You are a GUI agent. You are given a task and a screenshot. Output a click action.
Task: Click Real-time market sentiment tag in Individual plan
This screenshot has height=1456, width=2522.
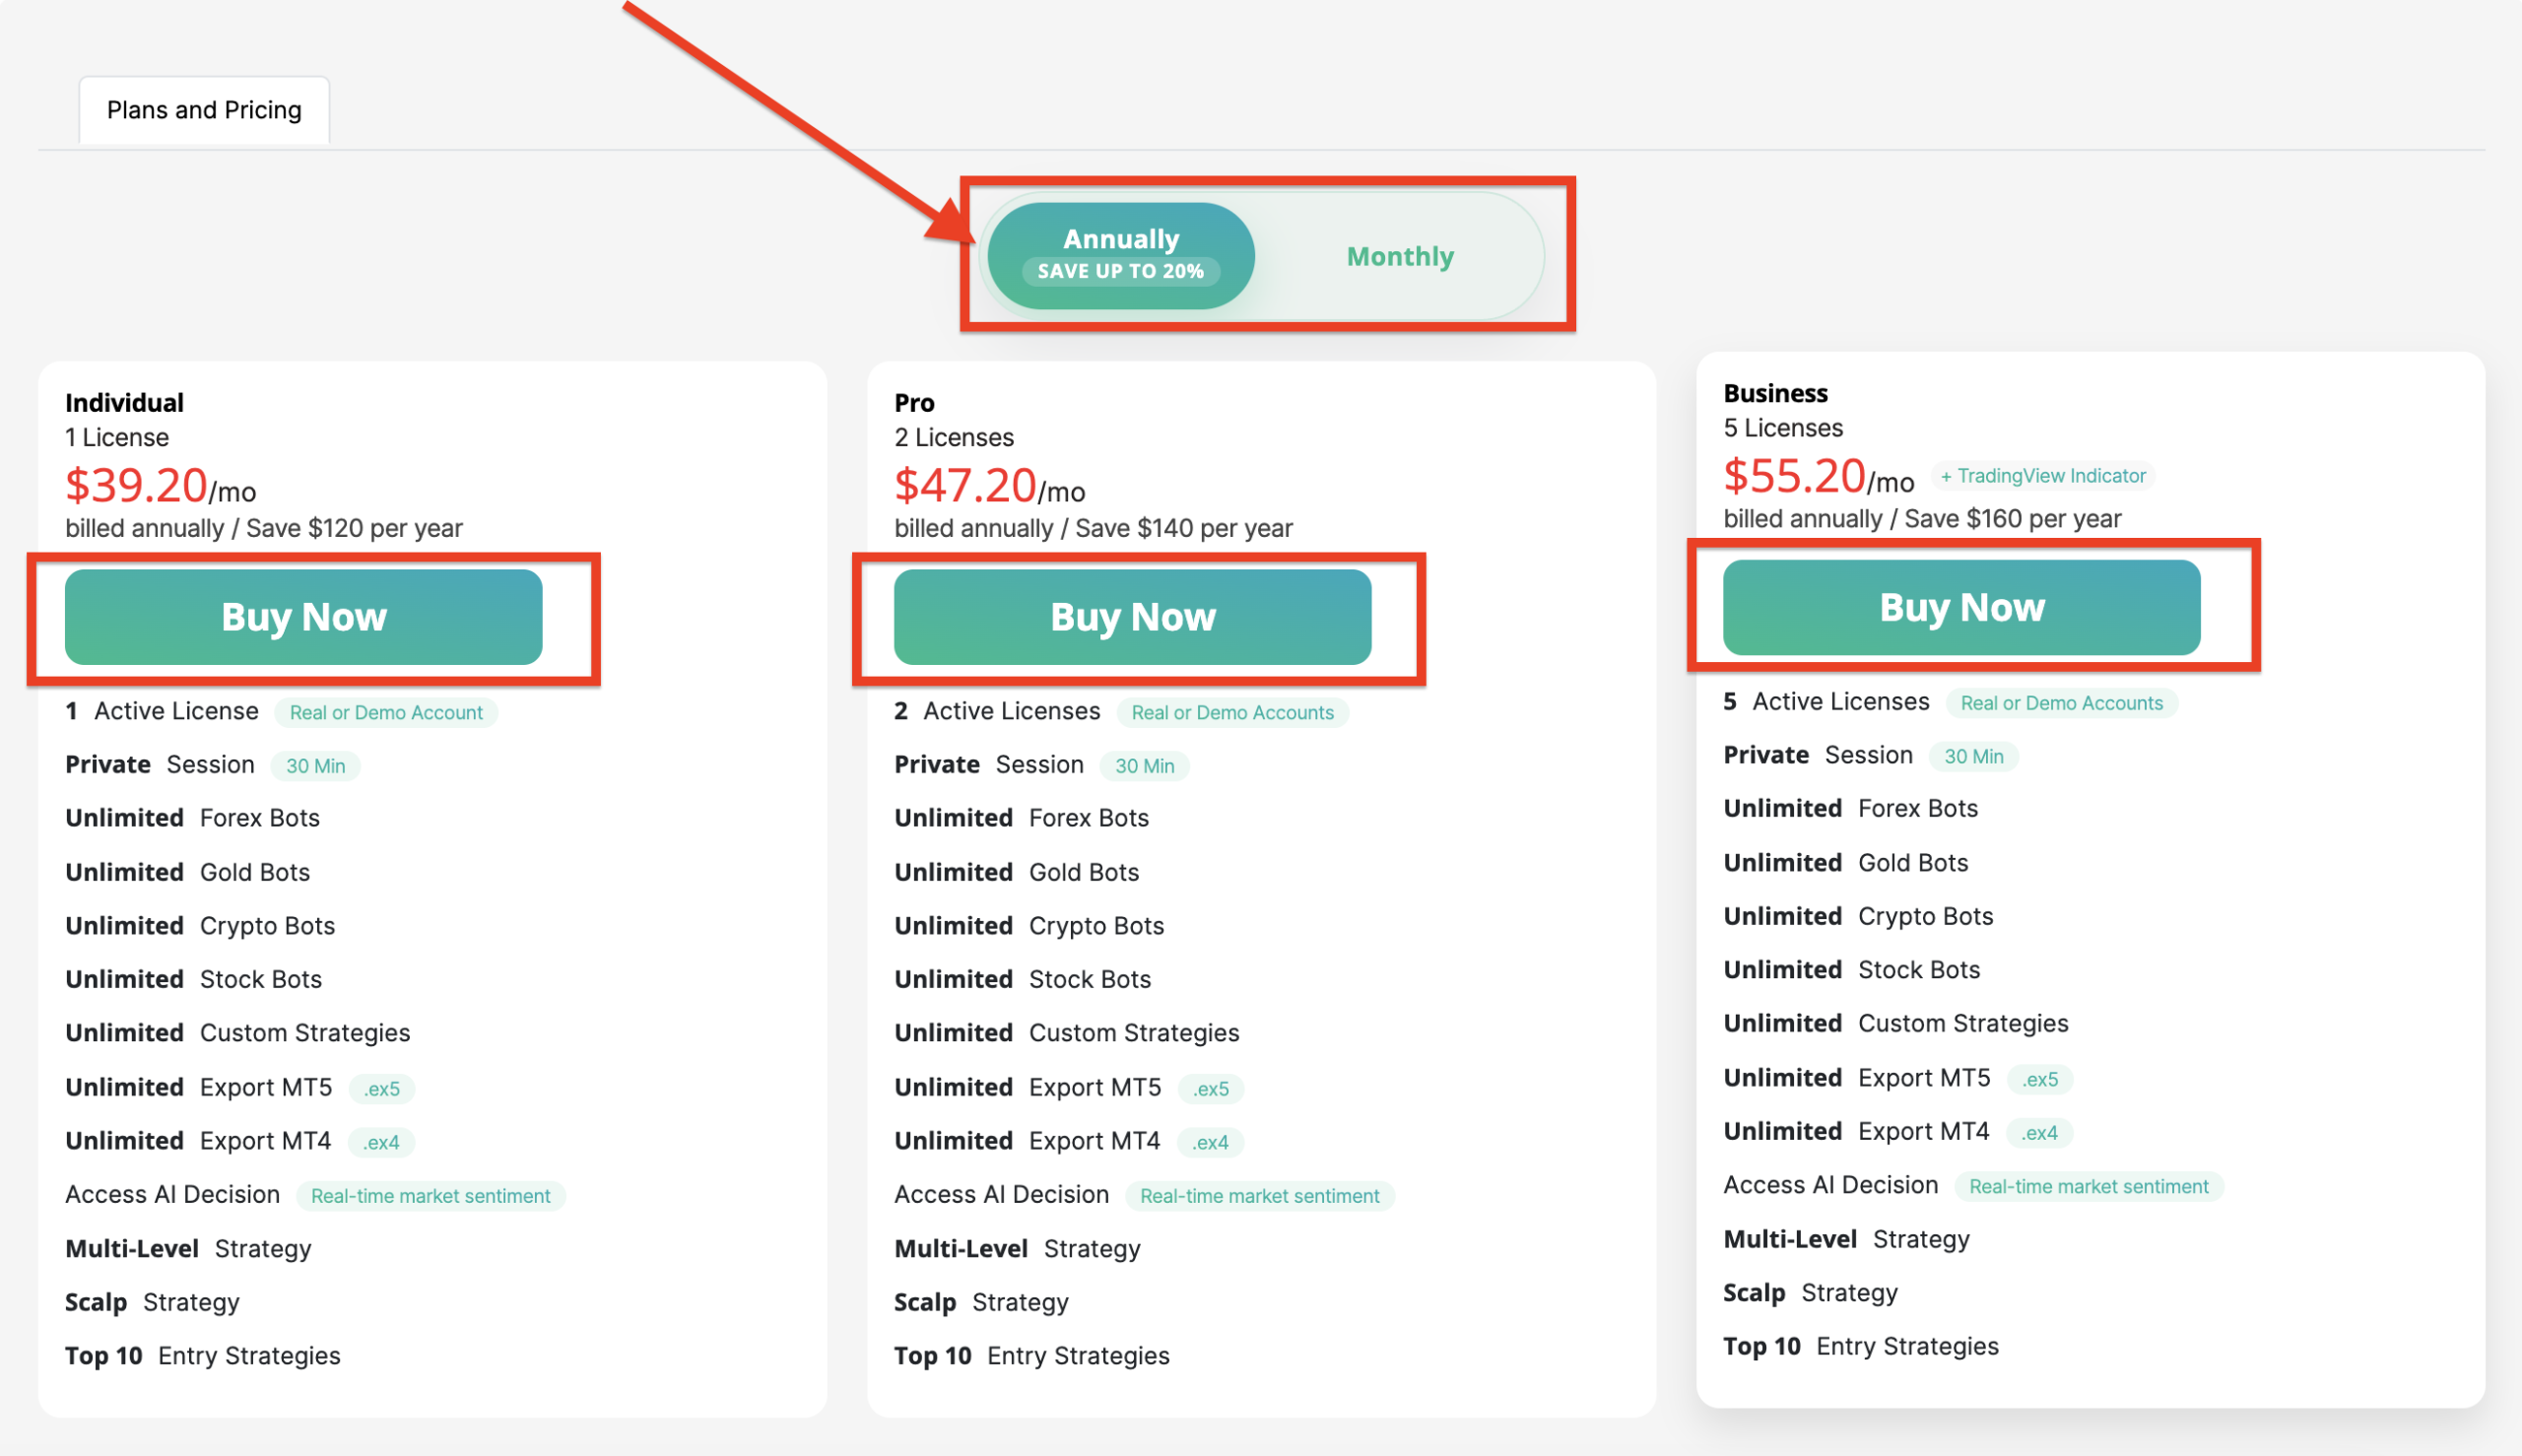(x=430, y=1196)
